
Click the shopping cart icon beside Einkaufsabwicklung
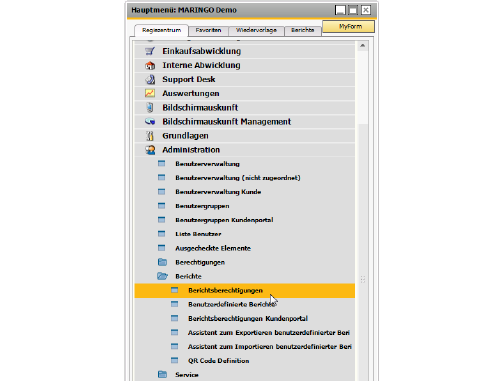tap(150, 51)
